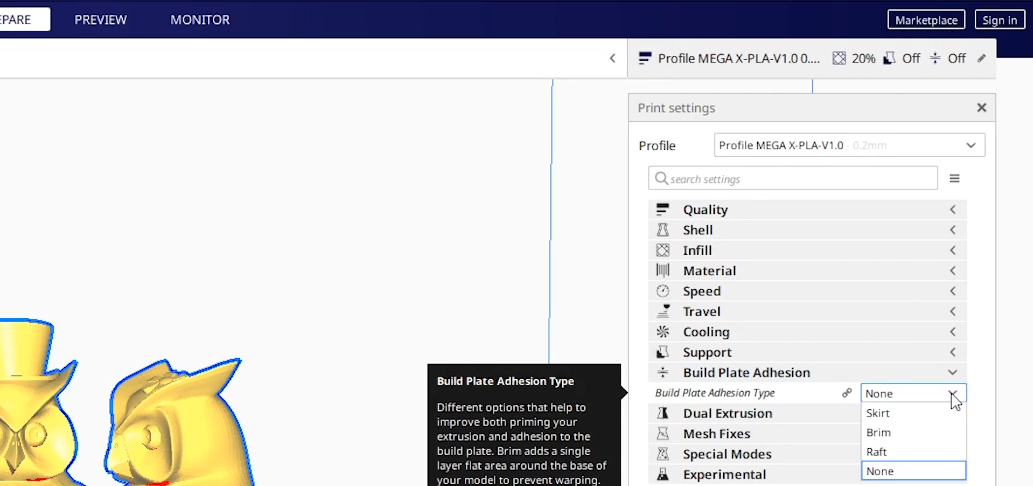The width and height of the screenshot is (1033, 486).
Task: Click the Sign in button
Action: [x=999, y=20]
